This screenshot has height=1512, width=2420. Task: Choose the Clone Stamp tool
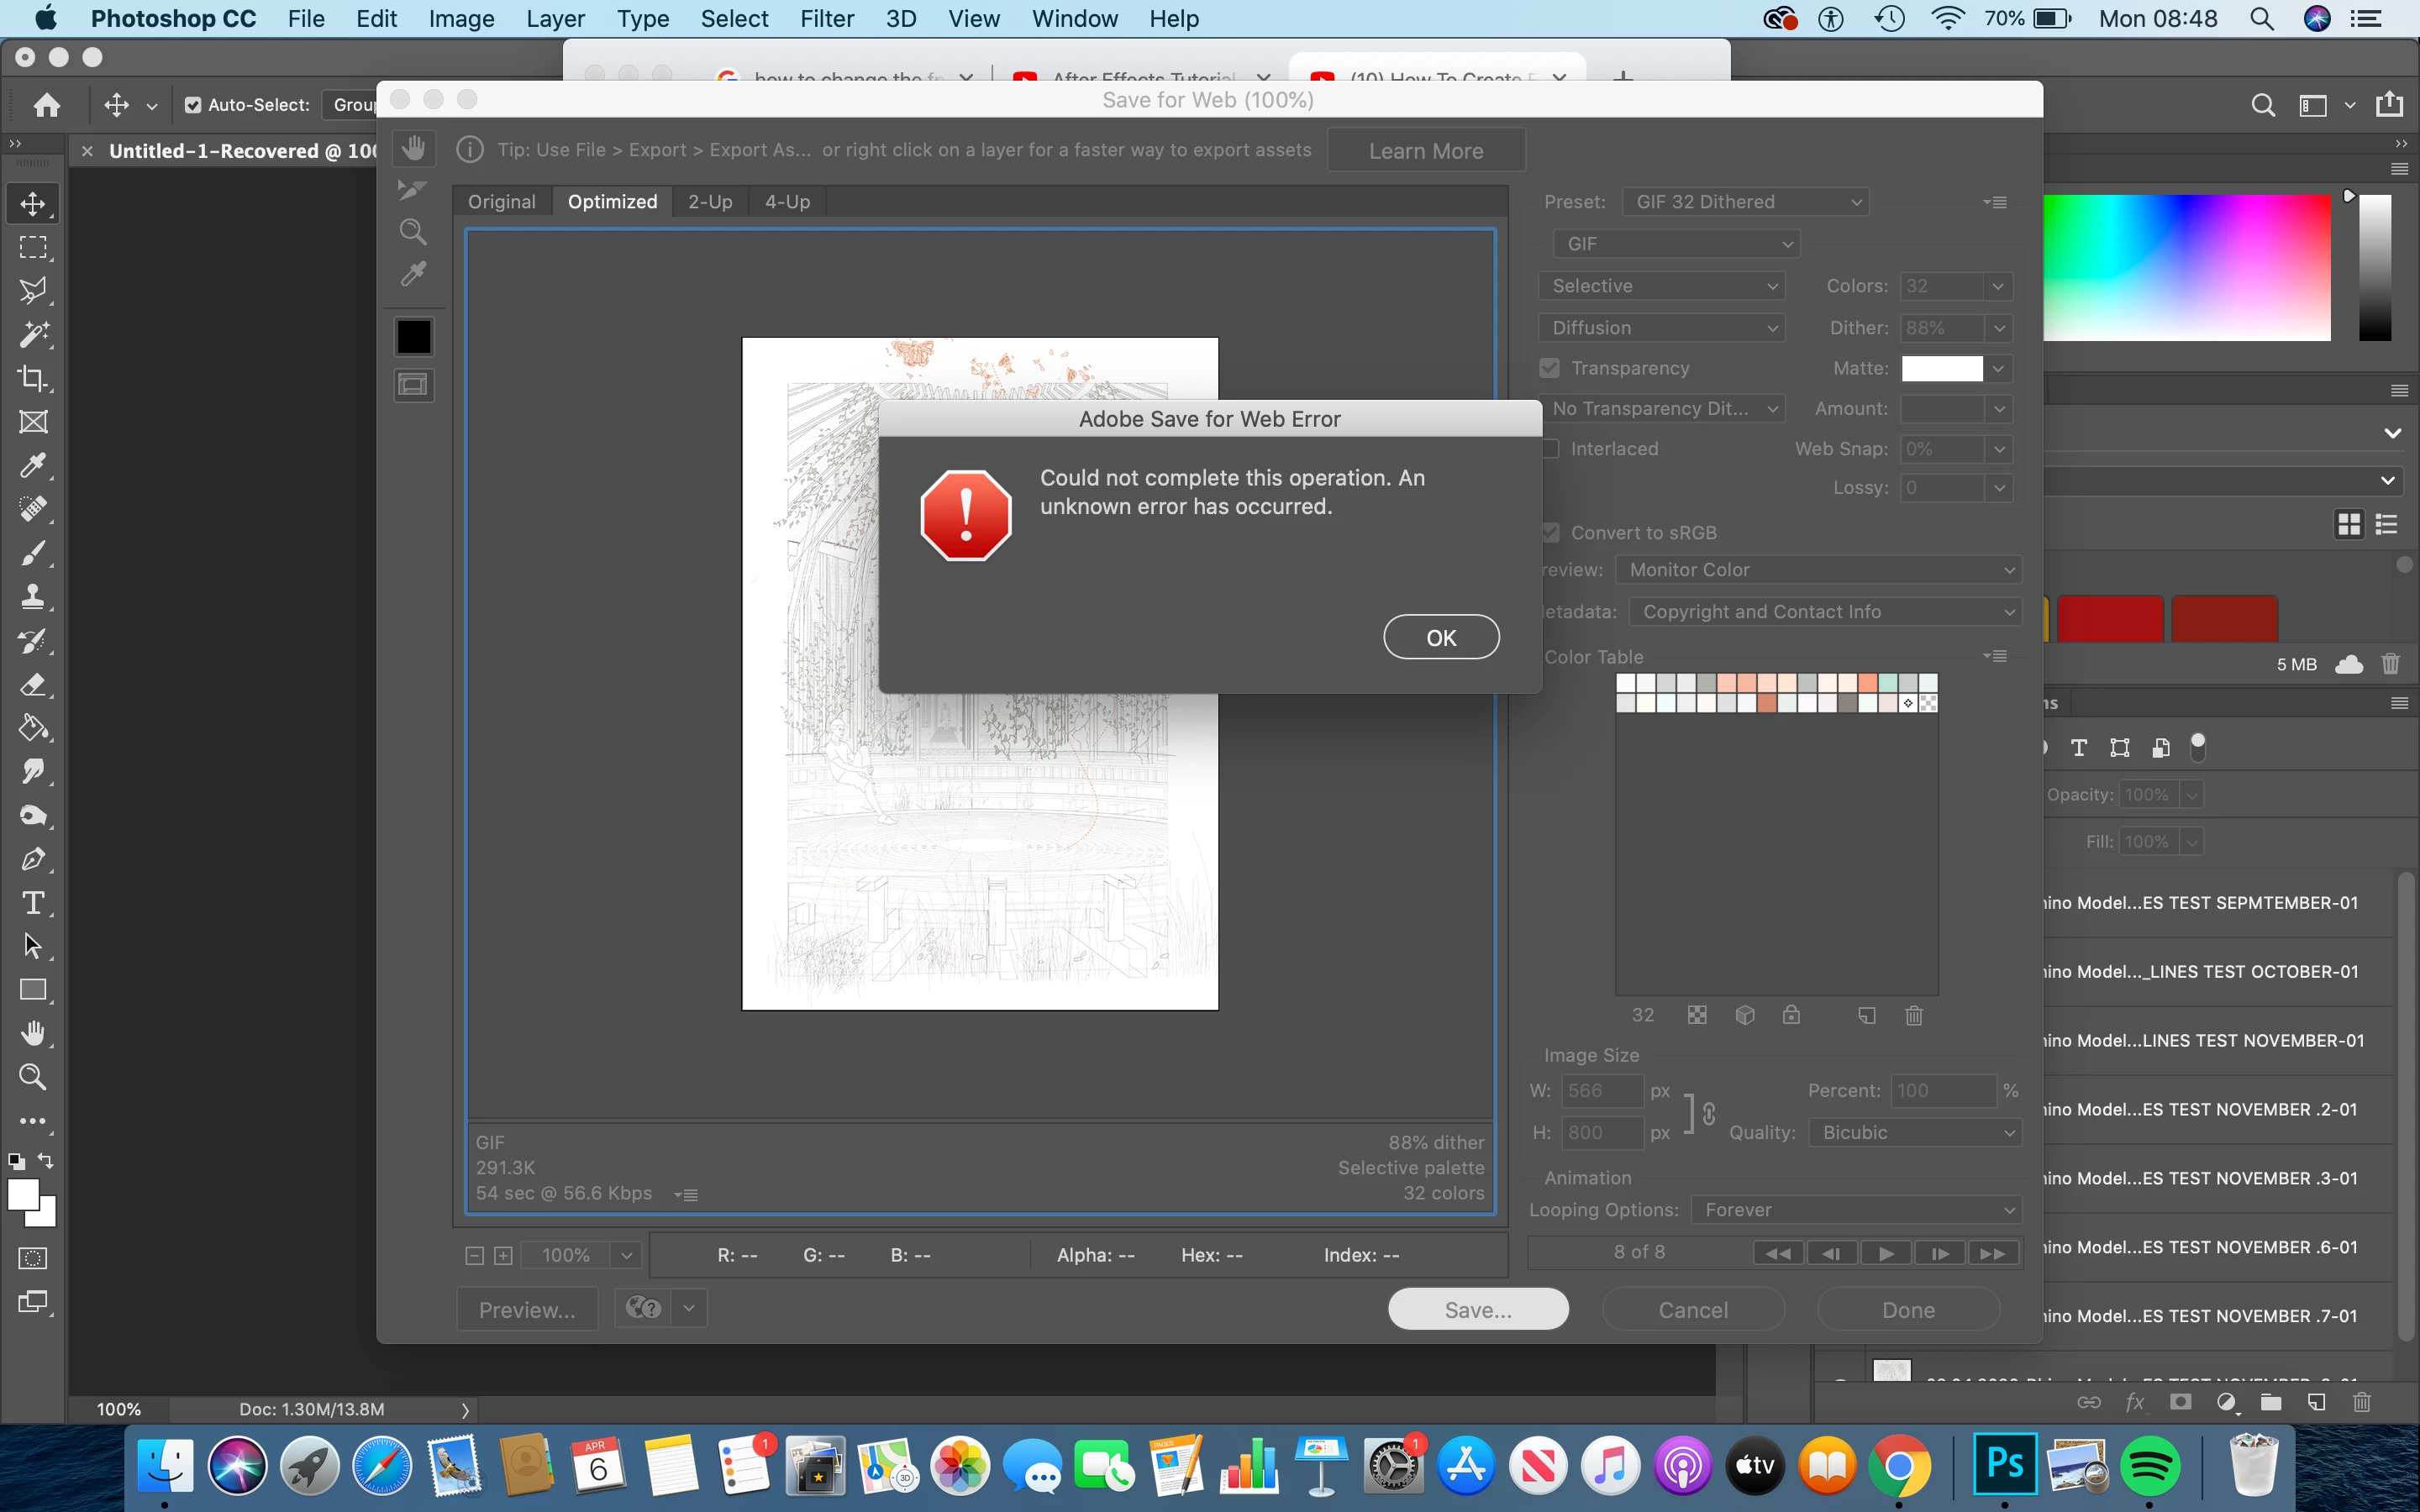click(33, 597)
